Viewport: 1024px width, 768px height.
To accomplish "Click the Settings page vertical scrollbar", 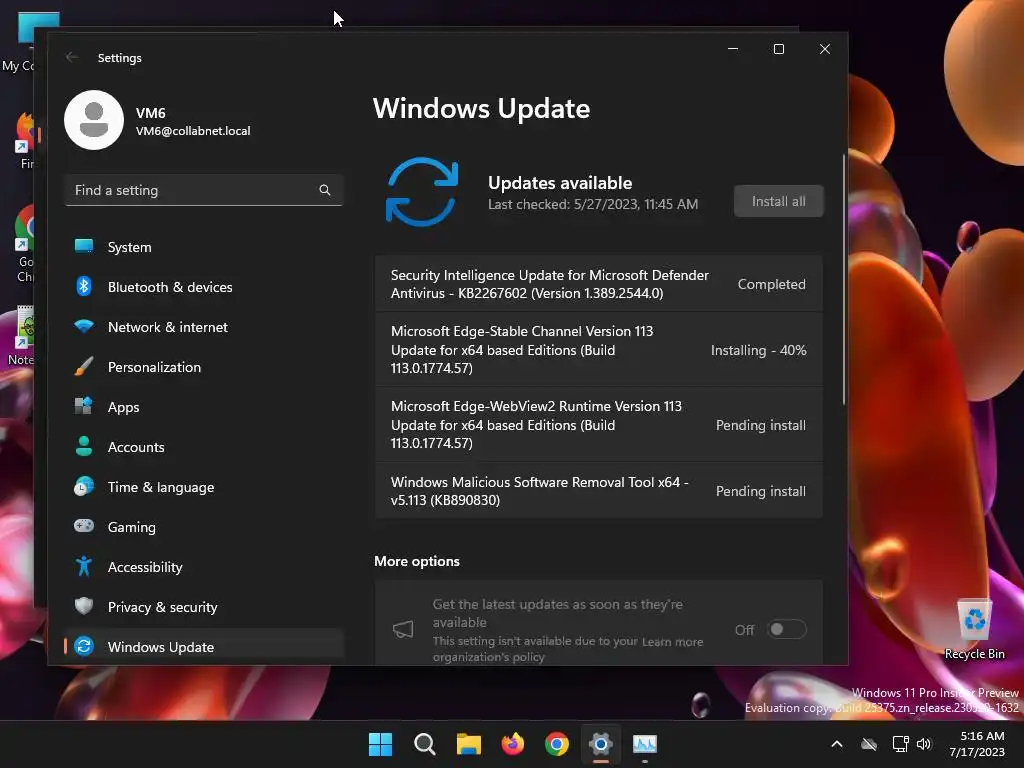I will [844, 280].
